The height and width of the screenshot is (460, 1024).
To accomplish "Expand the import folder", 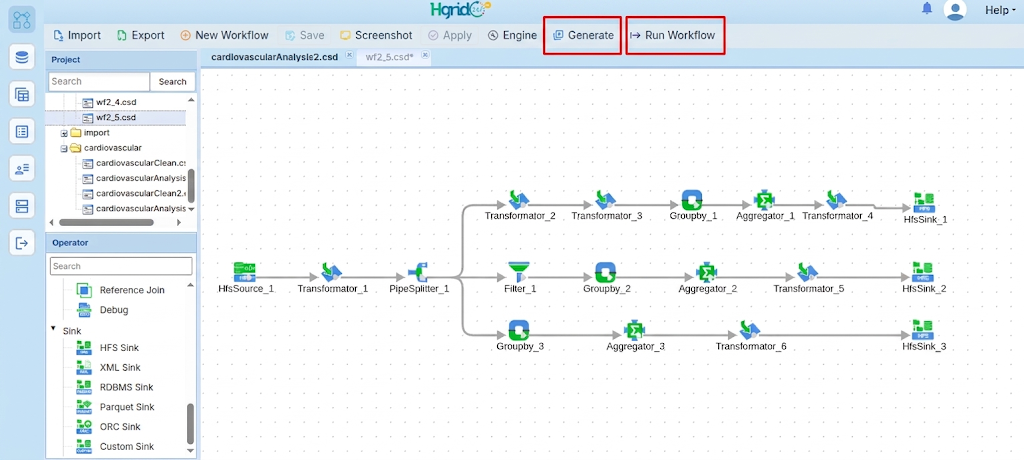I will tap(65, 133).
